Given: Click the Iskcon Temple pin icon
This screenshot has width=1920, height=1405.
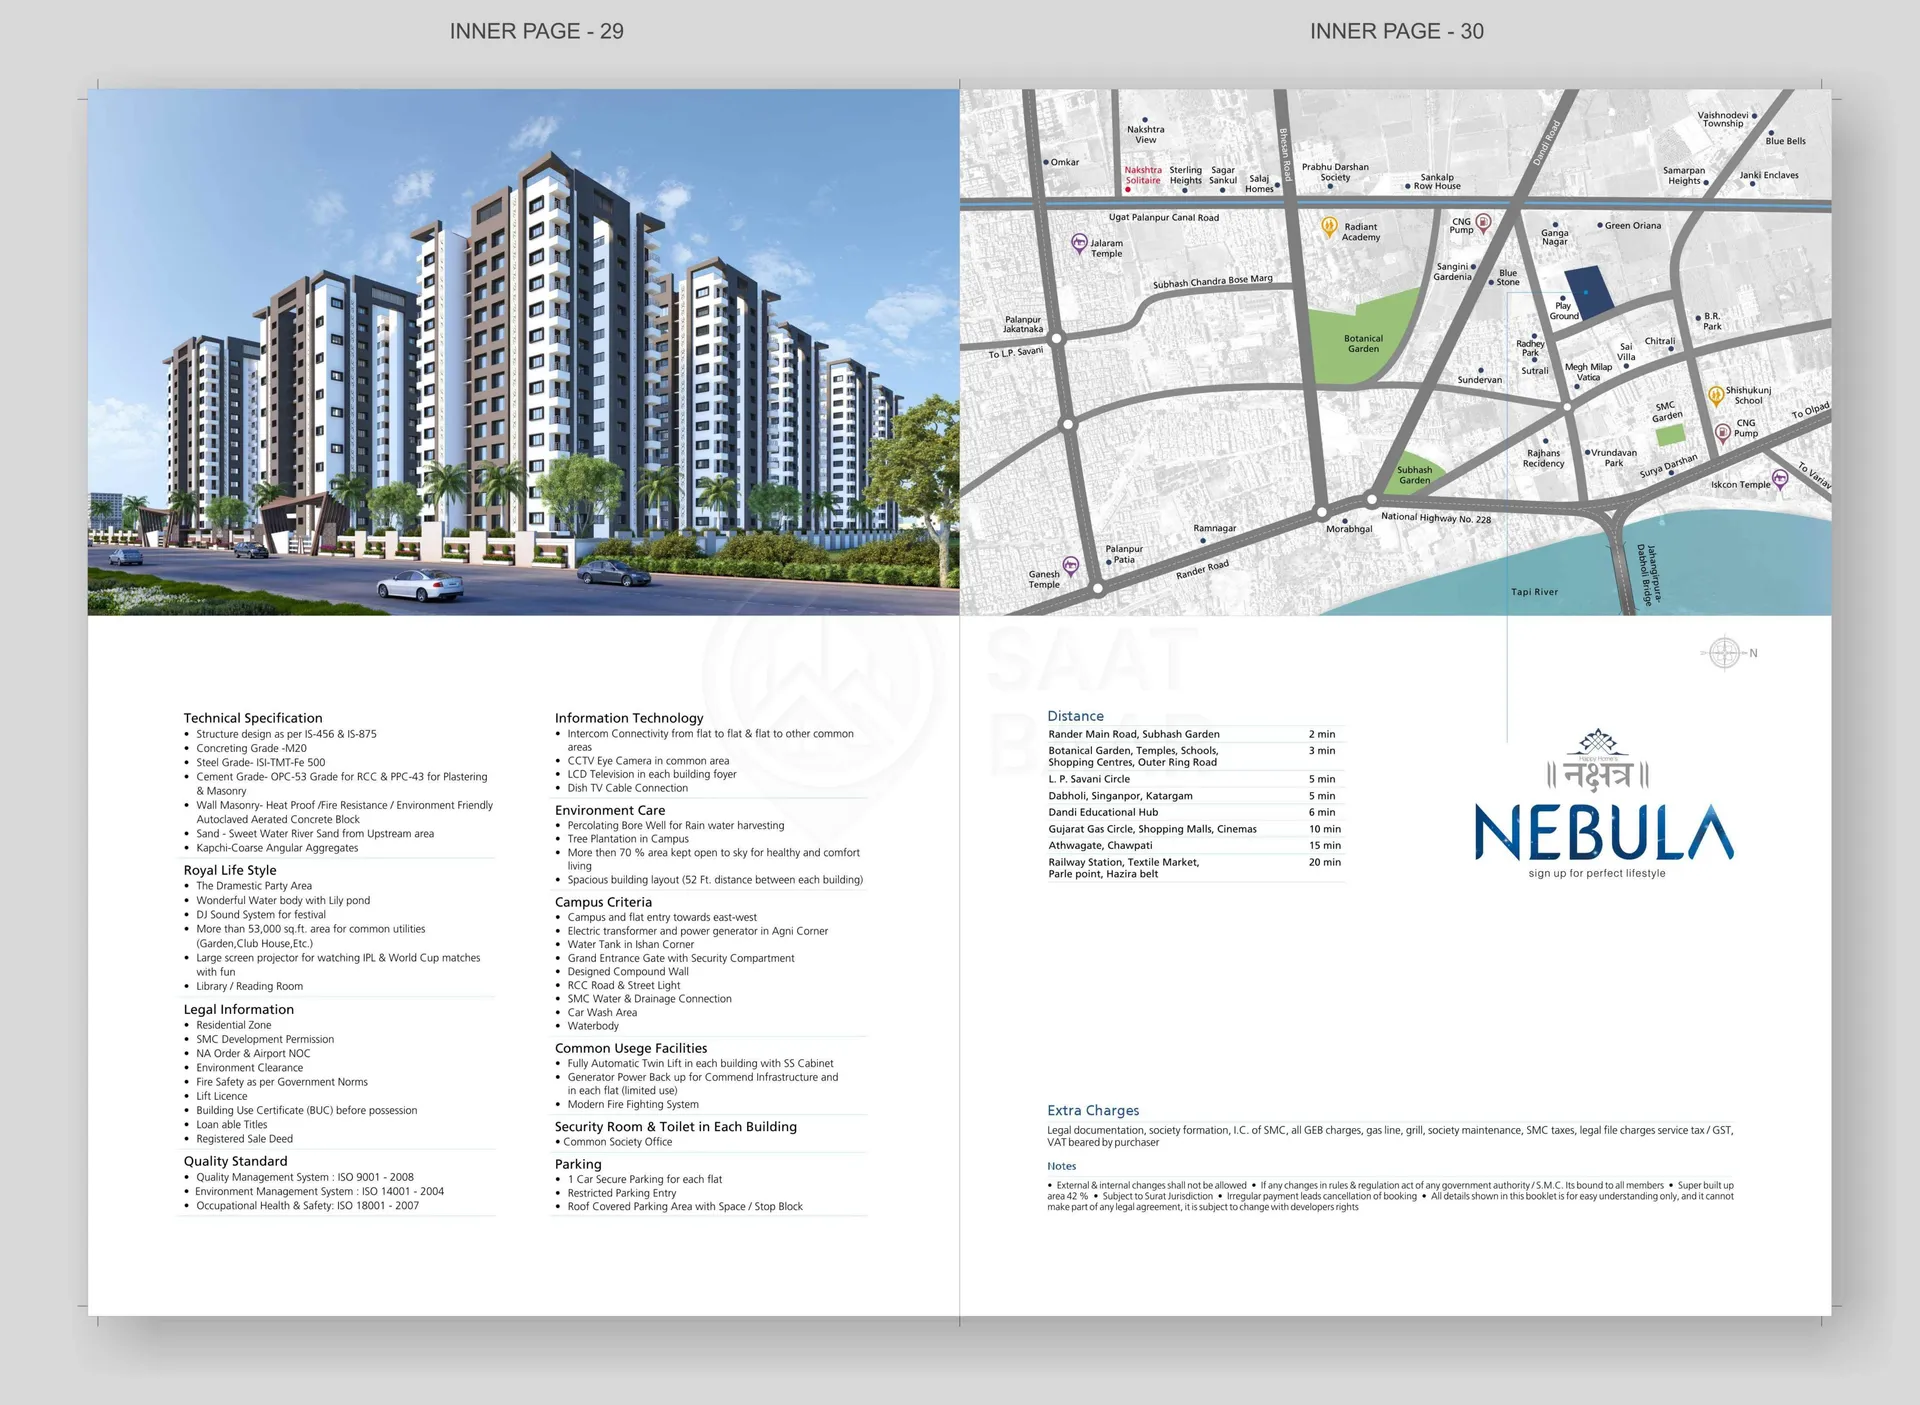Looking at the screenshot, I should (1780, 479).
